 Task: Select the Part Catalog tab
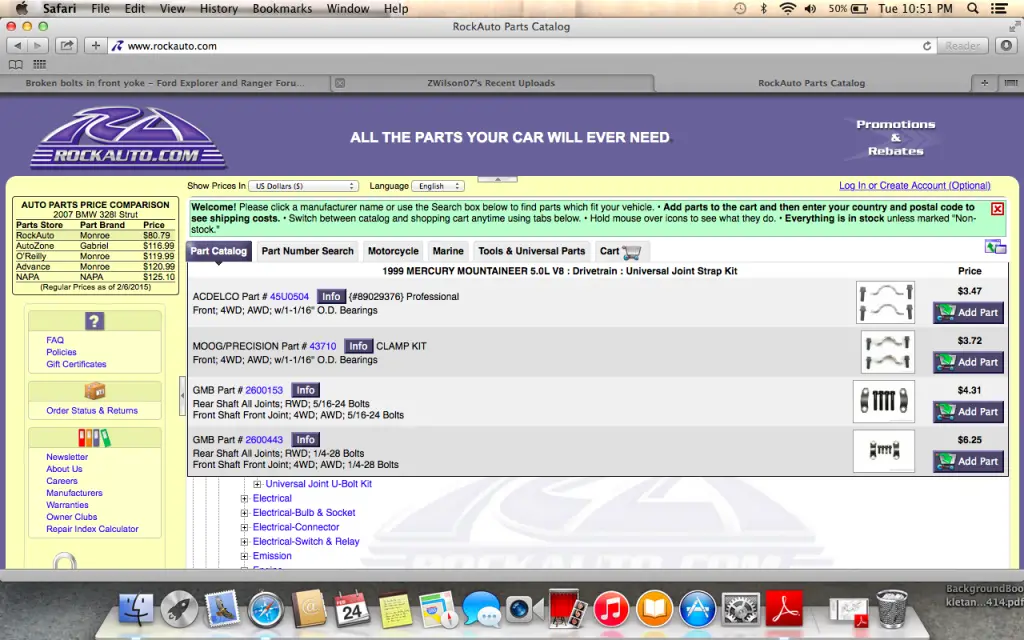(219, 251)
